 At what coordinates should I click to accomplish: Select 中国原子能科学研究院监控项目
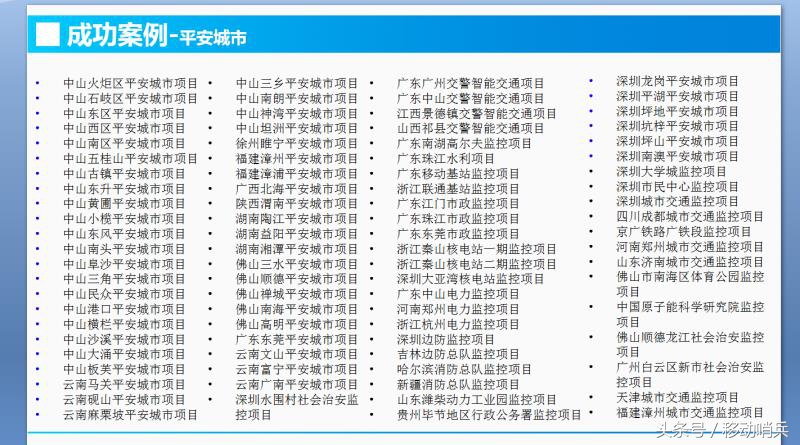[x=690, y=314]
